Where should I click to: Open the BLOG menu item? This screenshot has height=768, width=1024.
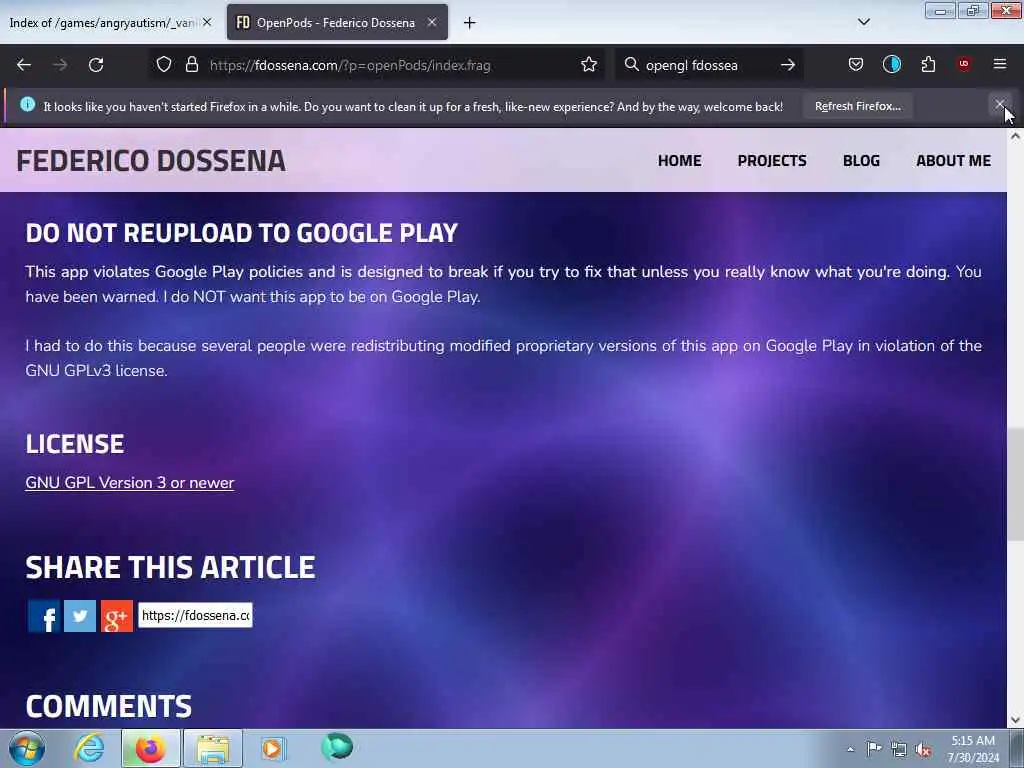click(x=861, y=161)
